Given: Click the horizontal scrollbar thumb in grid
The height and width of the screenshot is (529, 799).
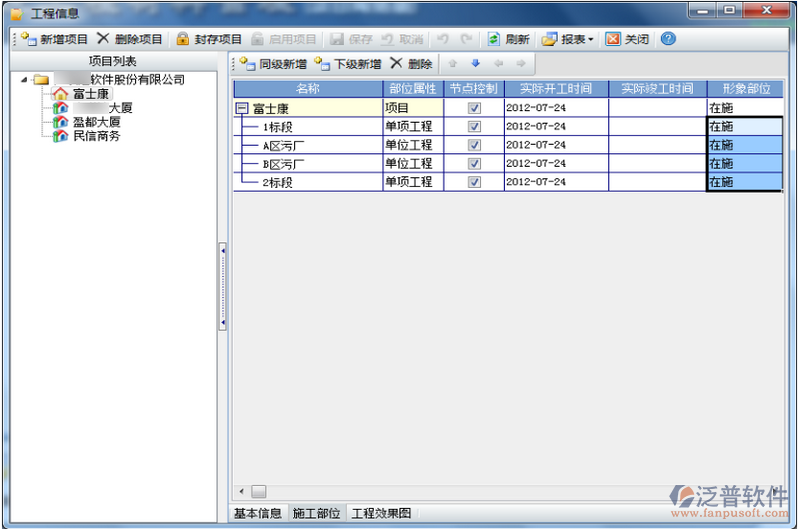Looking at the screenshot, I should pos(258,491).
